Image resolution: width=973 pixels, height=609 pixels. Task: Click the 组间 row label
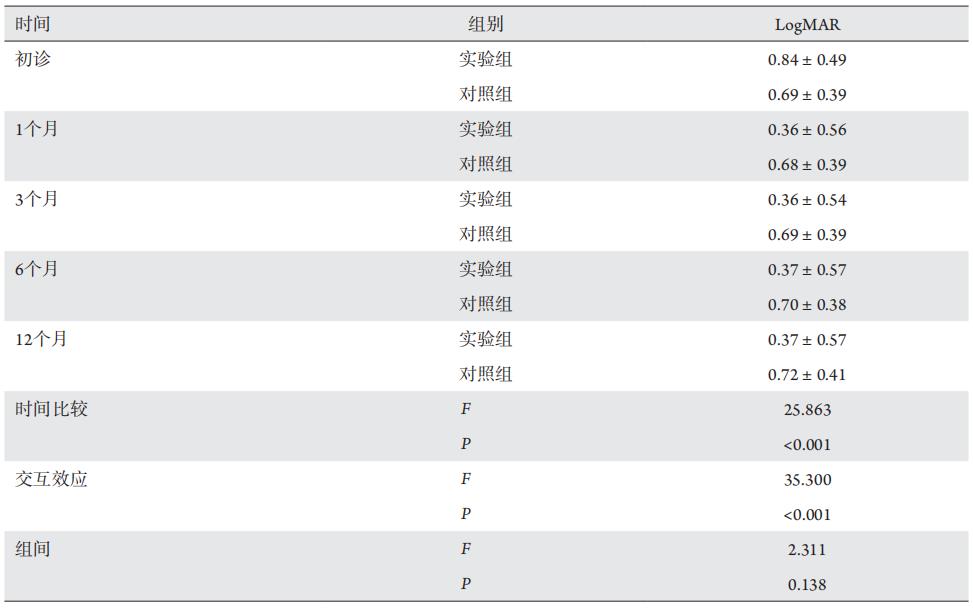point(32,550)
